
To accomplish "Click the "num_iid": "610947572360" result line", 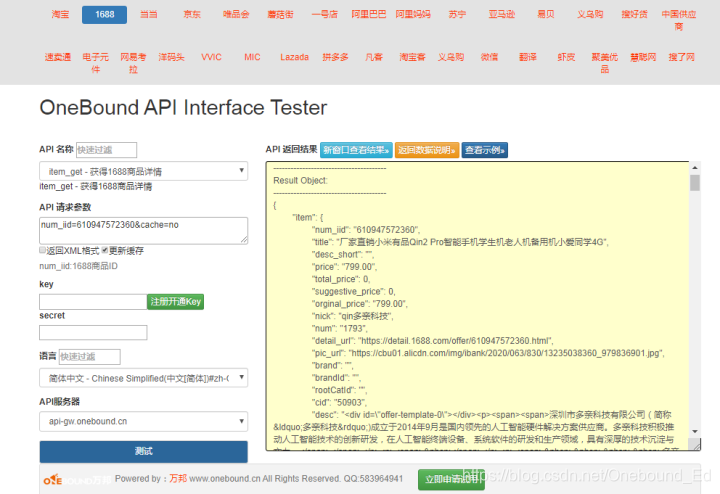I will click(366, 230).
